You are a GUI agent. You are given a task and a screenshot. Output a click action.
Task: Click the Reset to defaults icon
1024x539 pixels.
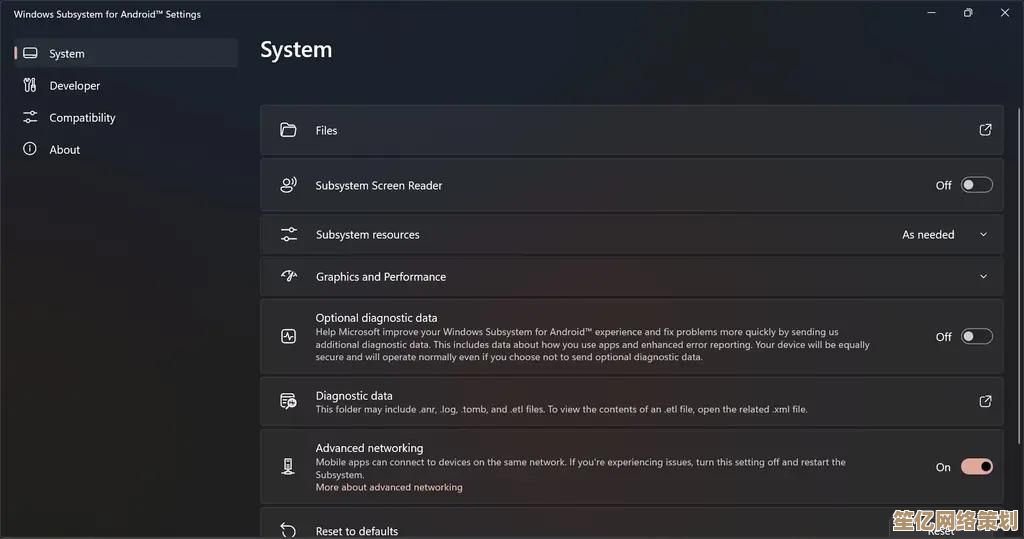tap(288, 530)
